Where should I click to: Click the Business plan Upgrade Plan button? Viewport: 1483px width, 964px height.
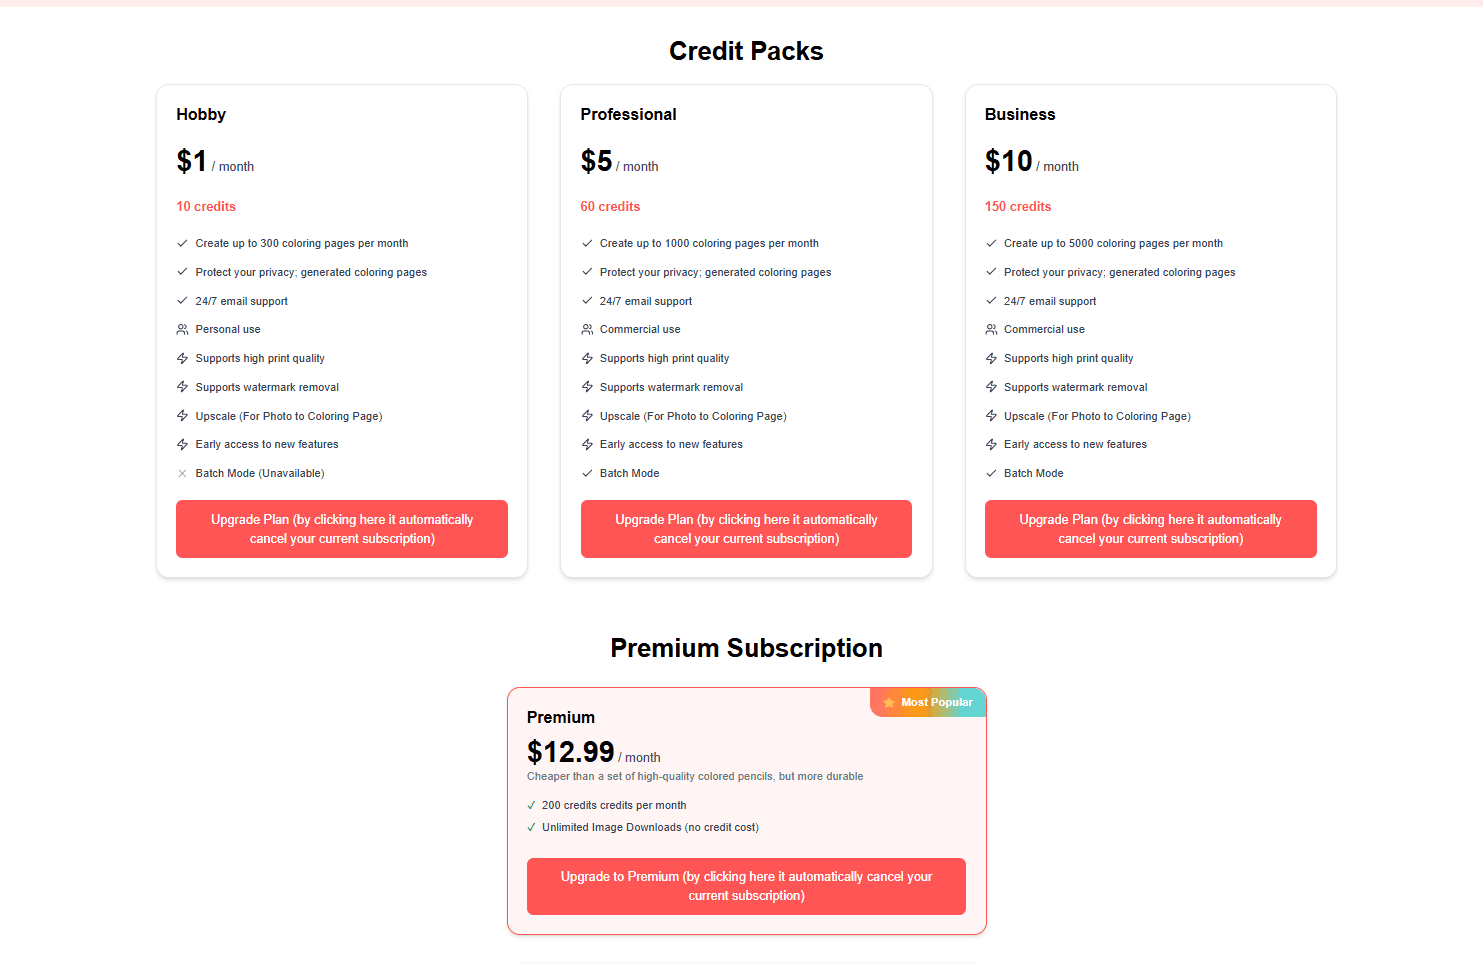pyautogui.click(x=1150, y=529)
